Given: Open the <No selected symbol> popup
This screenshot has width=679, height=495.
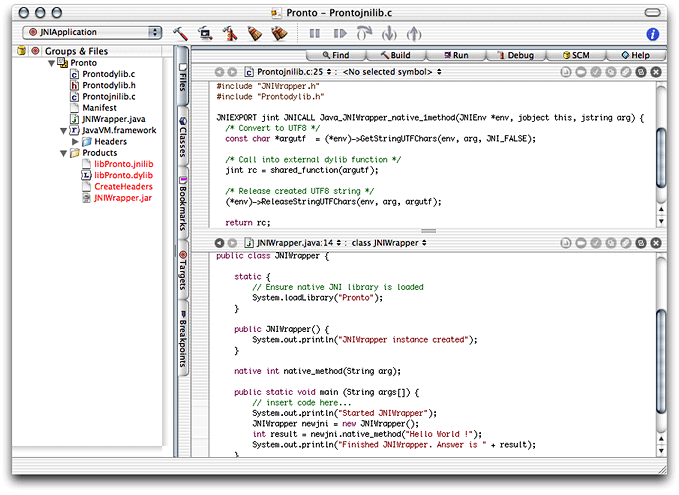Looking at the screenshot, I should click(x=392, y=72).
